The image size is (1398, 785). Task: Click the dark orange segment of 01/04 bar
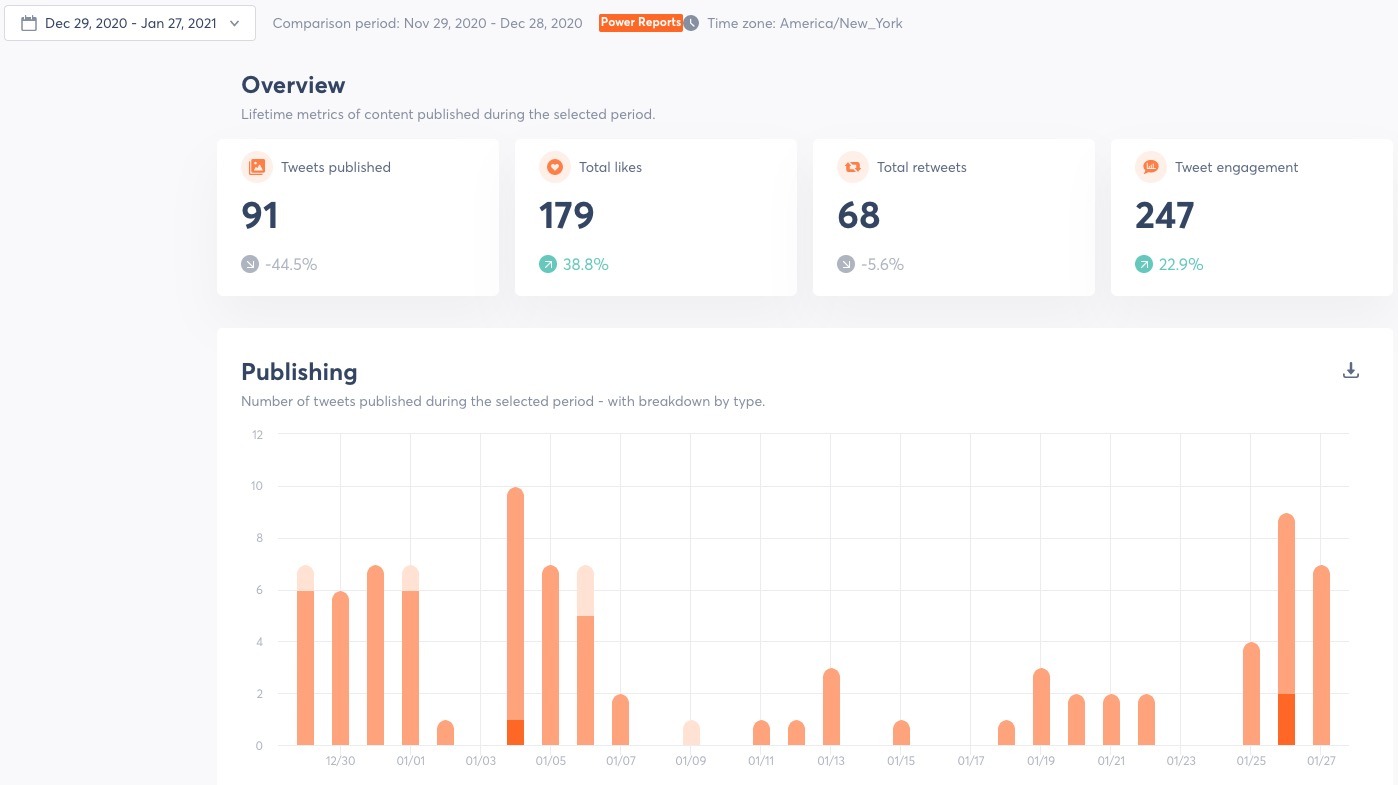point(516,733)
